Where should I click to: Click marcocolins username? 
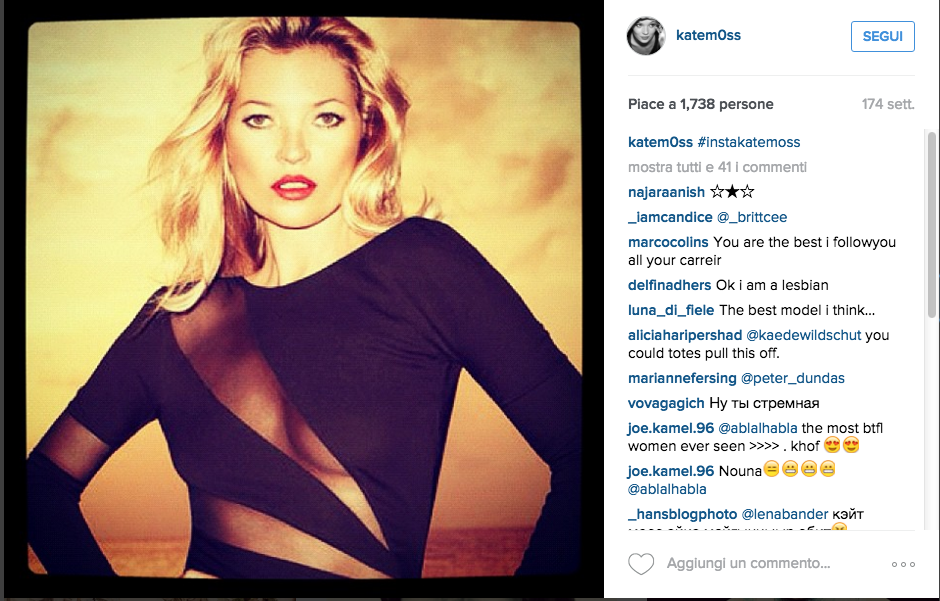point(668,242)
